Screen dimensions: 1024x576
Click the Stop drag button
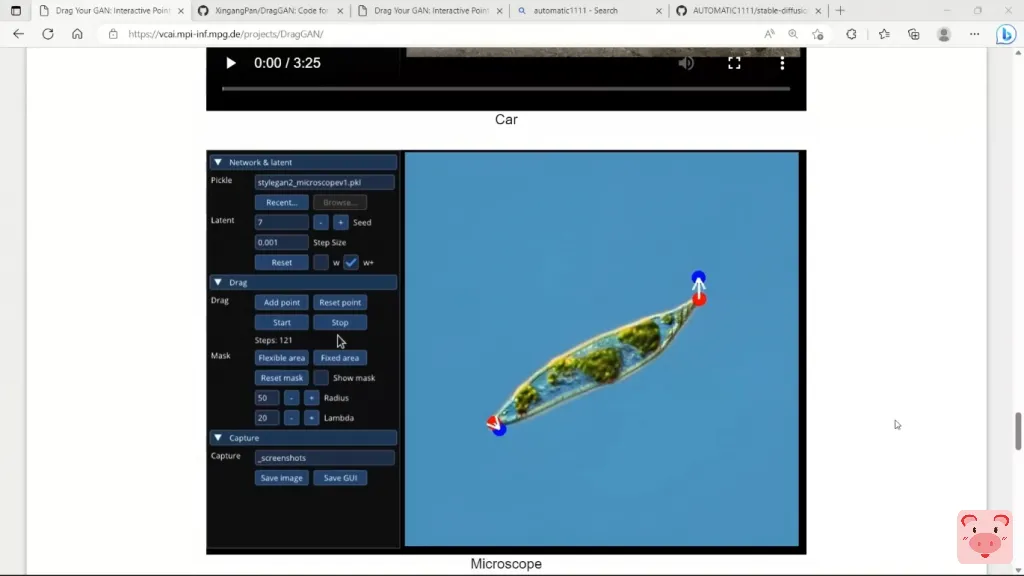tap(340, 322)
